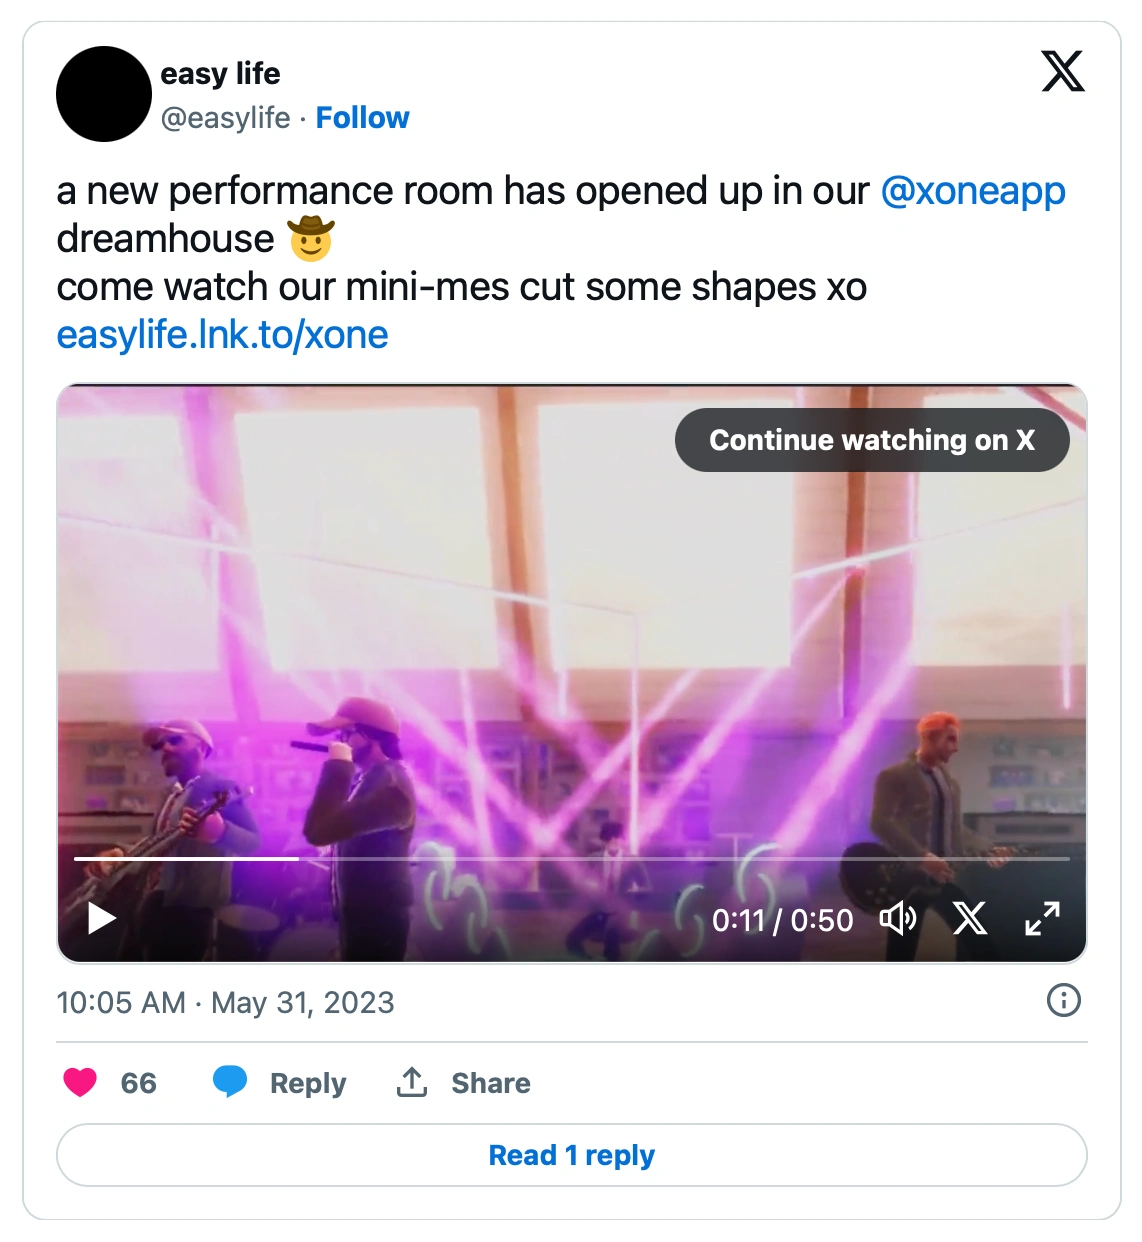Follow the easy life account
Image resolution: width=1142 pixels, height=1242 pixels.
click(362, 118)
